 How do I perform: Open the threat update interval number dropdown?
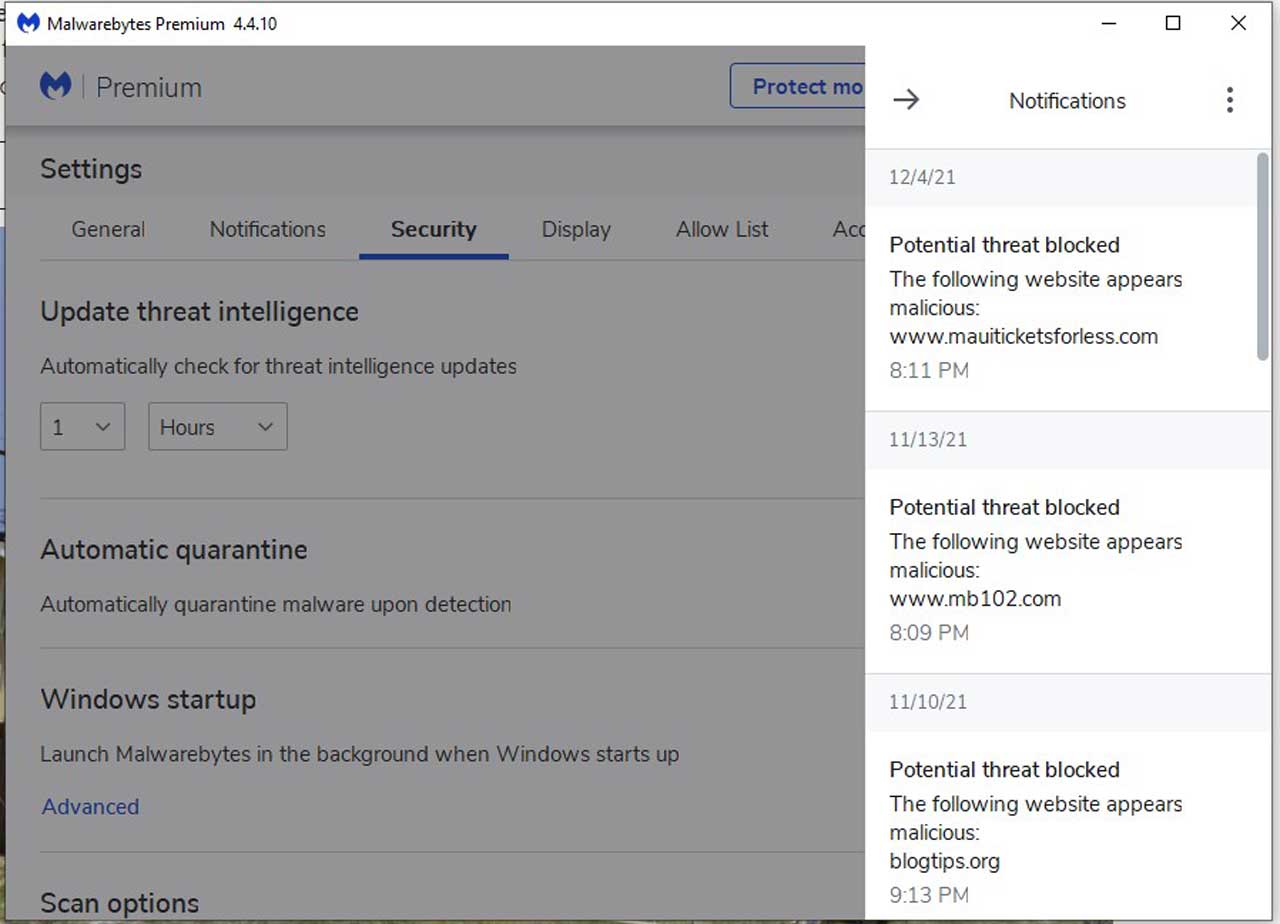(x=82, y=426)
